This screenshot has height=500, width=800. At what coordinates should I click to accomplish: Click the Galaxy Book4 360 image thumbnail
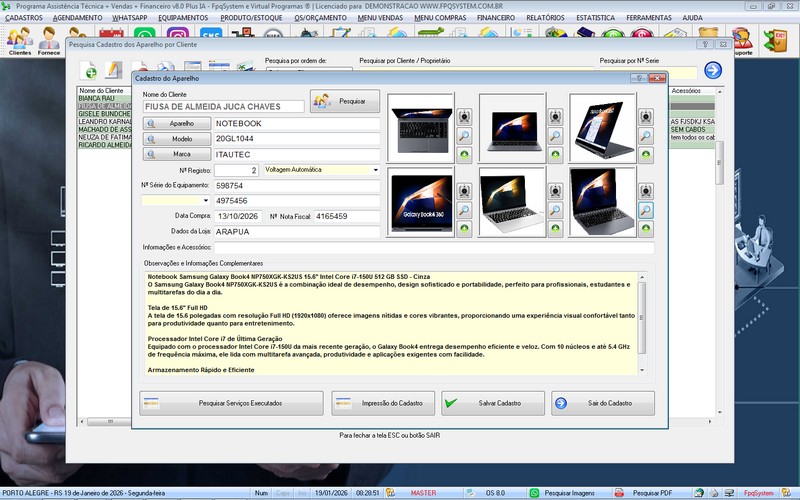(x=420, y=202)
